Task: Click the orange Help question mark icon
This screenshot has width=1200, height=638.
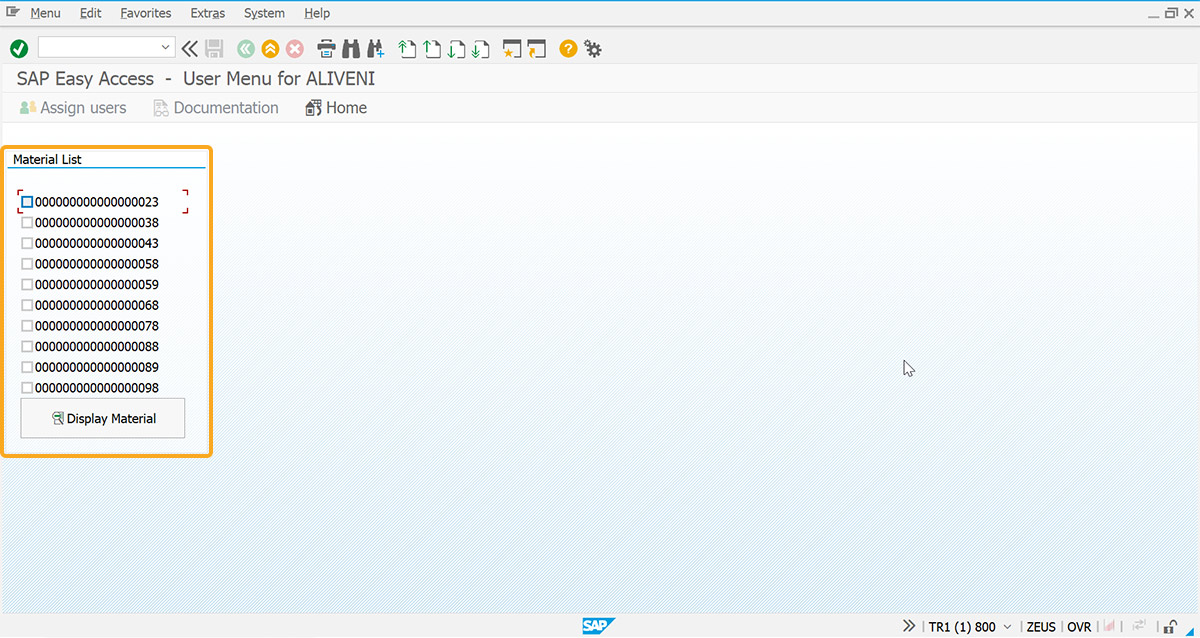Action: coord(568,48)
